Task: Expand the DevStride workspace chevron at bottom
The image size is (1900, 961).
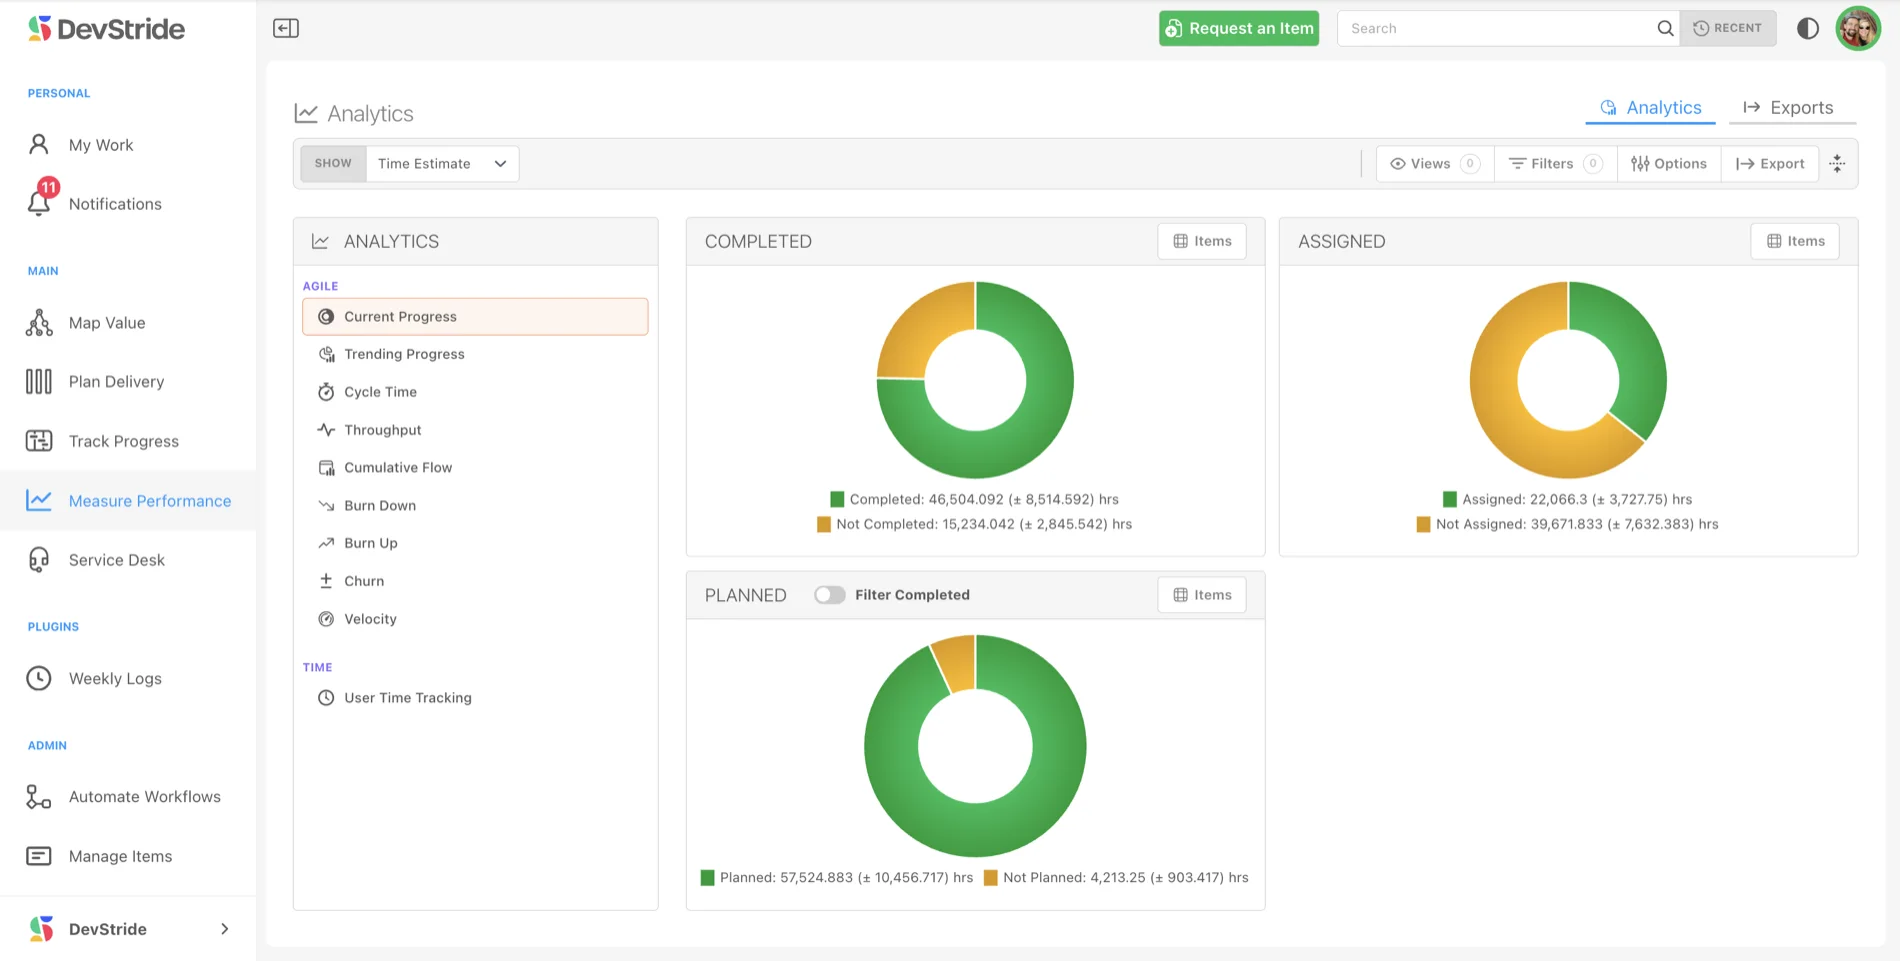Action: (x=225, y=929)
